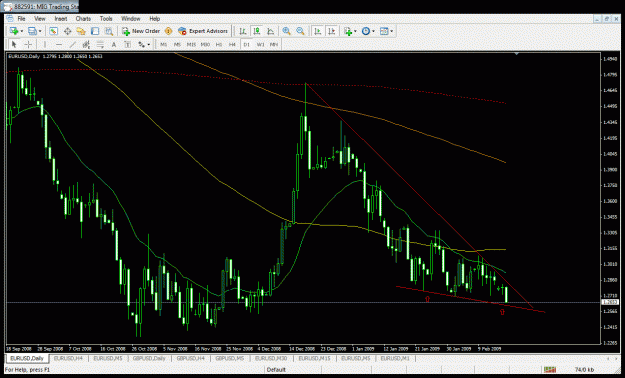
Task: Switch to the EURUSD,H4 chart tab
Action: pyautogui.click(x=68, y=358)
